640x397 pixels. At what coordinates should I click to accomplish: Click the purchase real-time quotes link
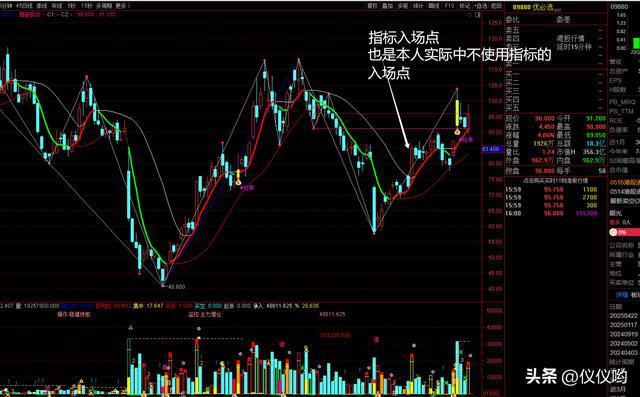coord(556,180)
